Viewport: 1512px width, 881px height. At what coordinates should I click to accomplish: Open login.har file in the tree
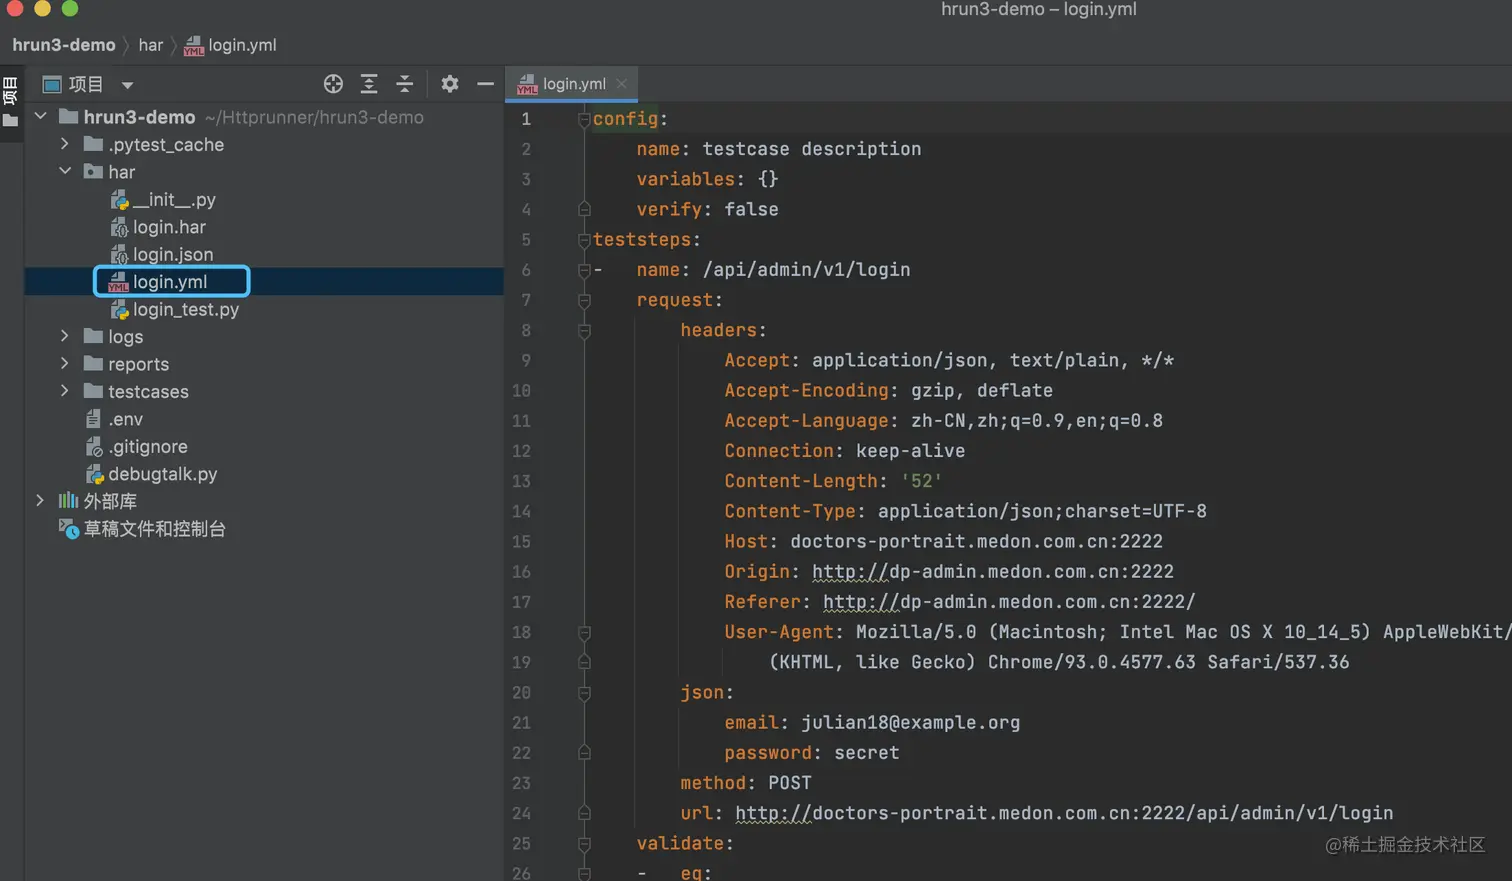pos(169,227)
